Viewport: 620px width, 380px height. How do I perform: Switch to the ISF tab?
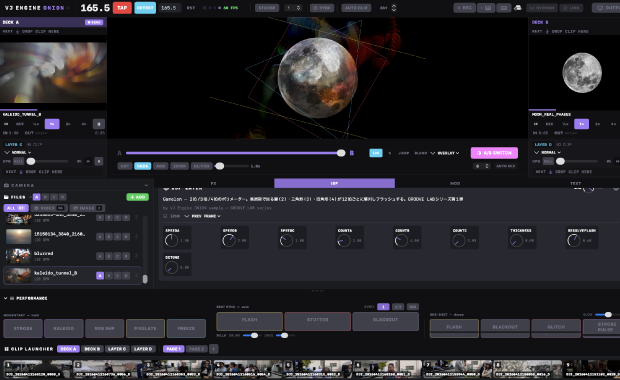point(334,183)
